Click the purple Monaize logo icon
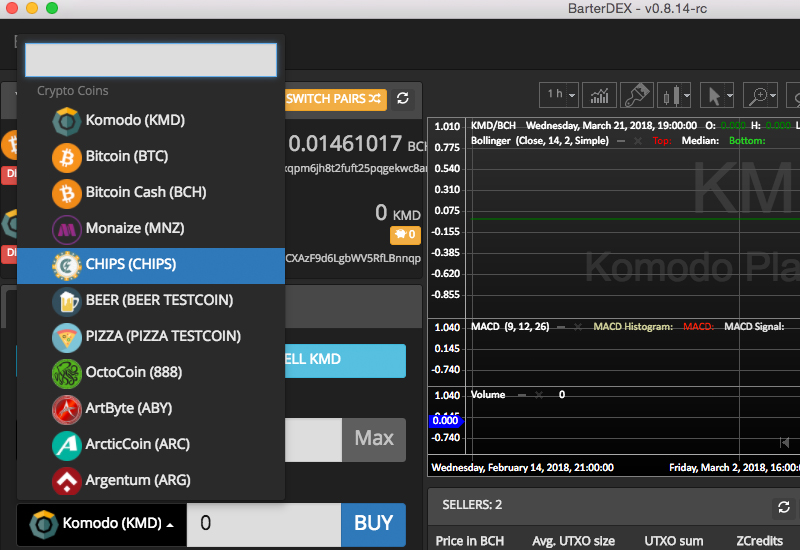Viewport: 800px width, 550px height. 66,230
